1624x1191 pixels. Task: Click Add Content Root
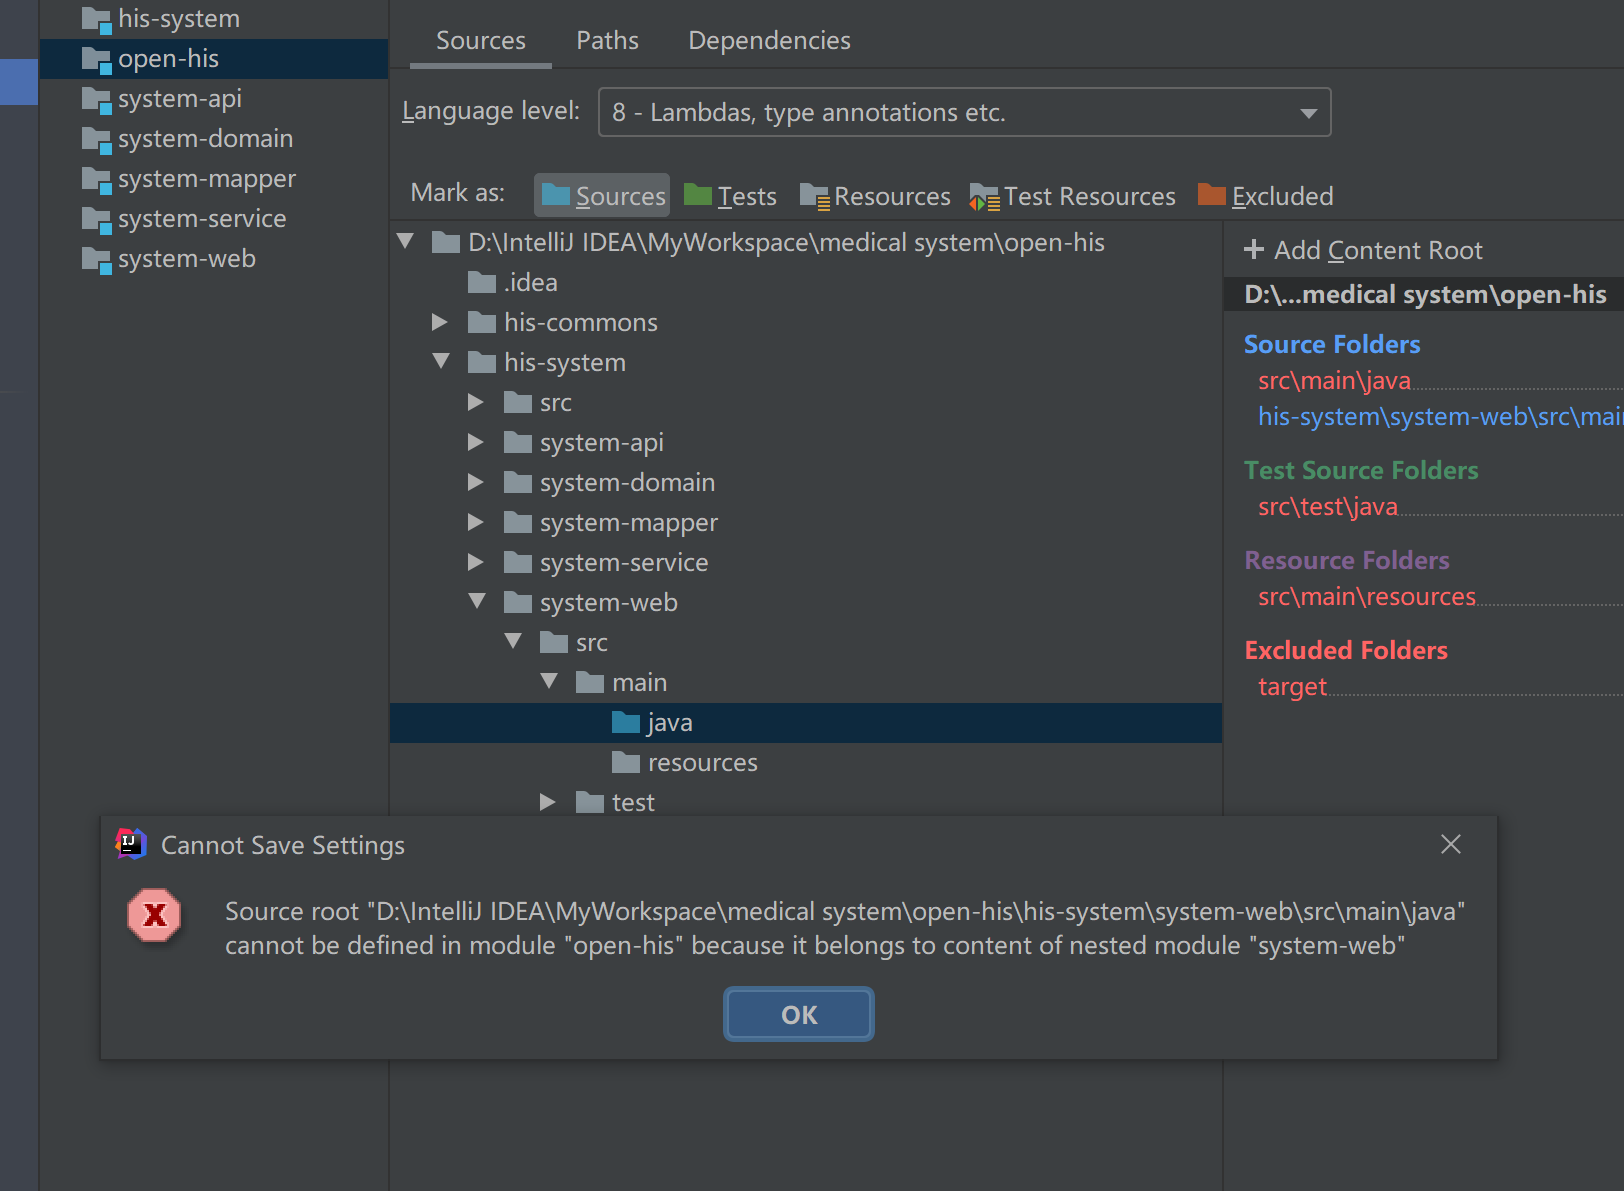(1363, 250)
